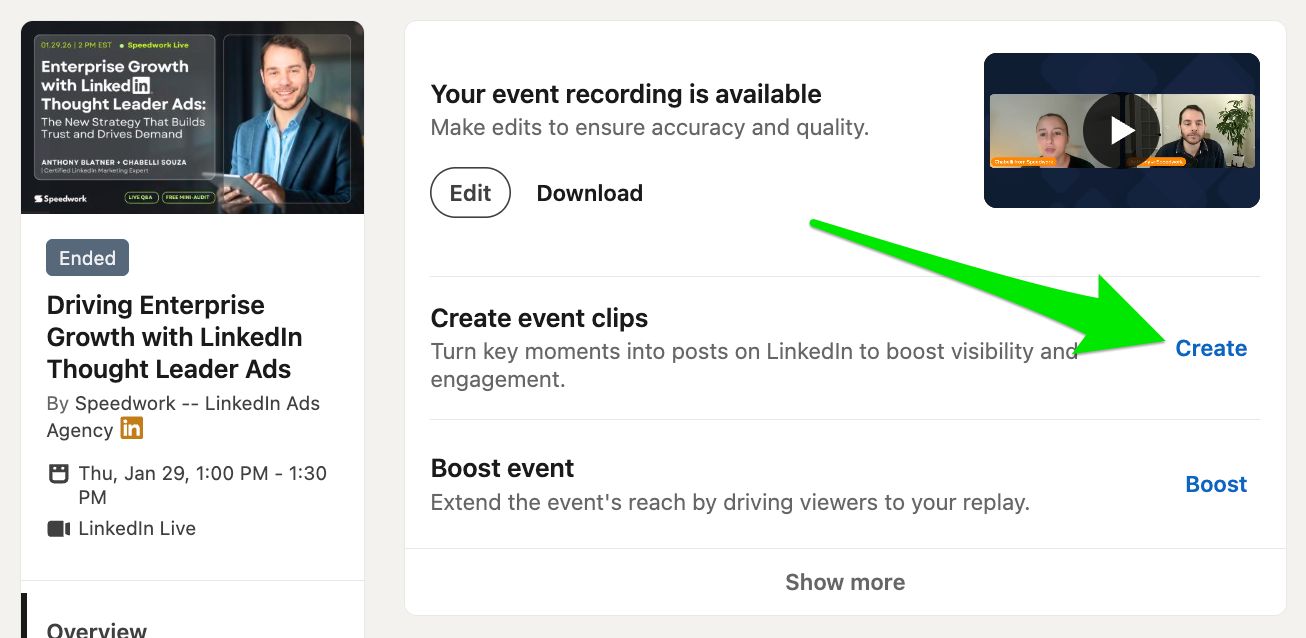The image size is (1306, 638).
Task: Click the video camera icon by LinkedIn Live
Action: [59, 528]
